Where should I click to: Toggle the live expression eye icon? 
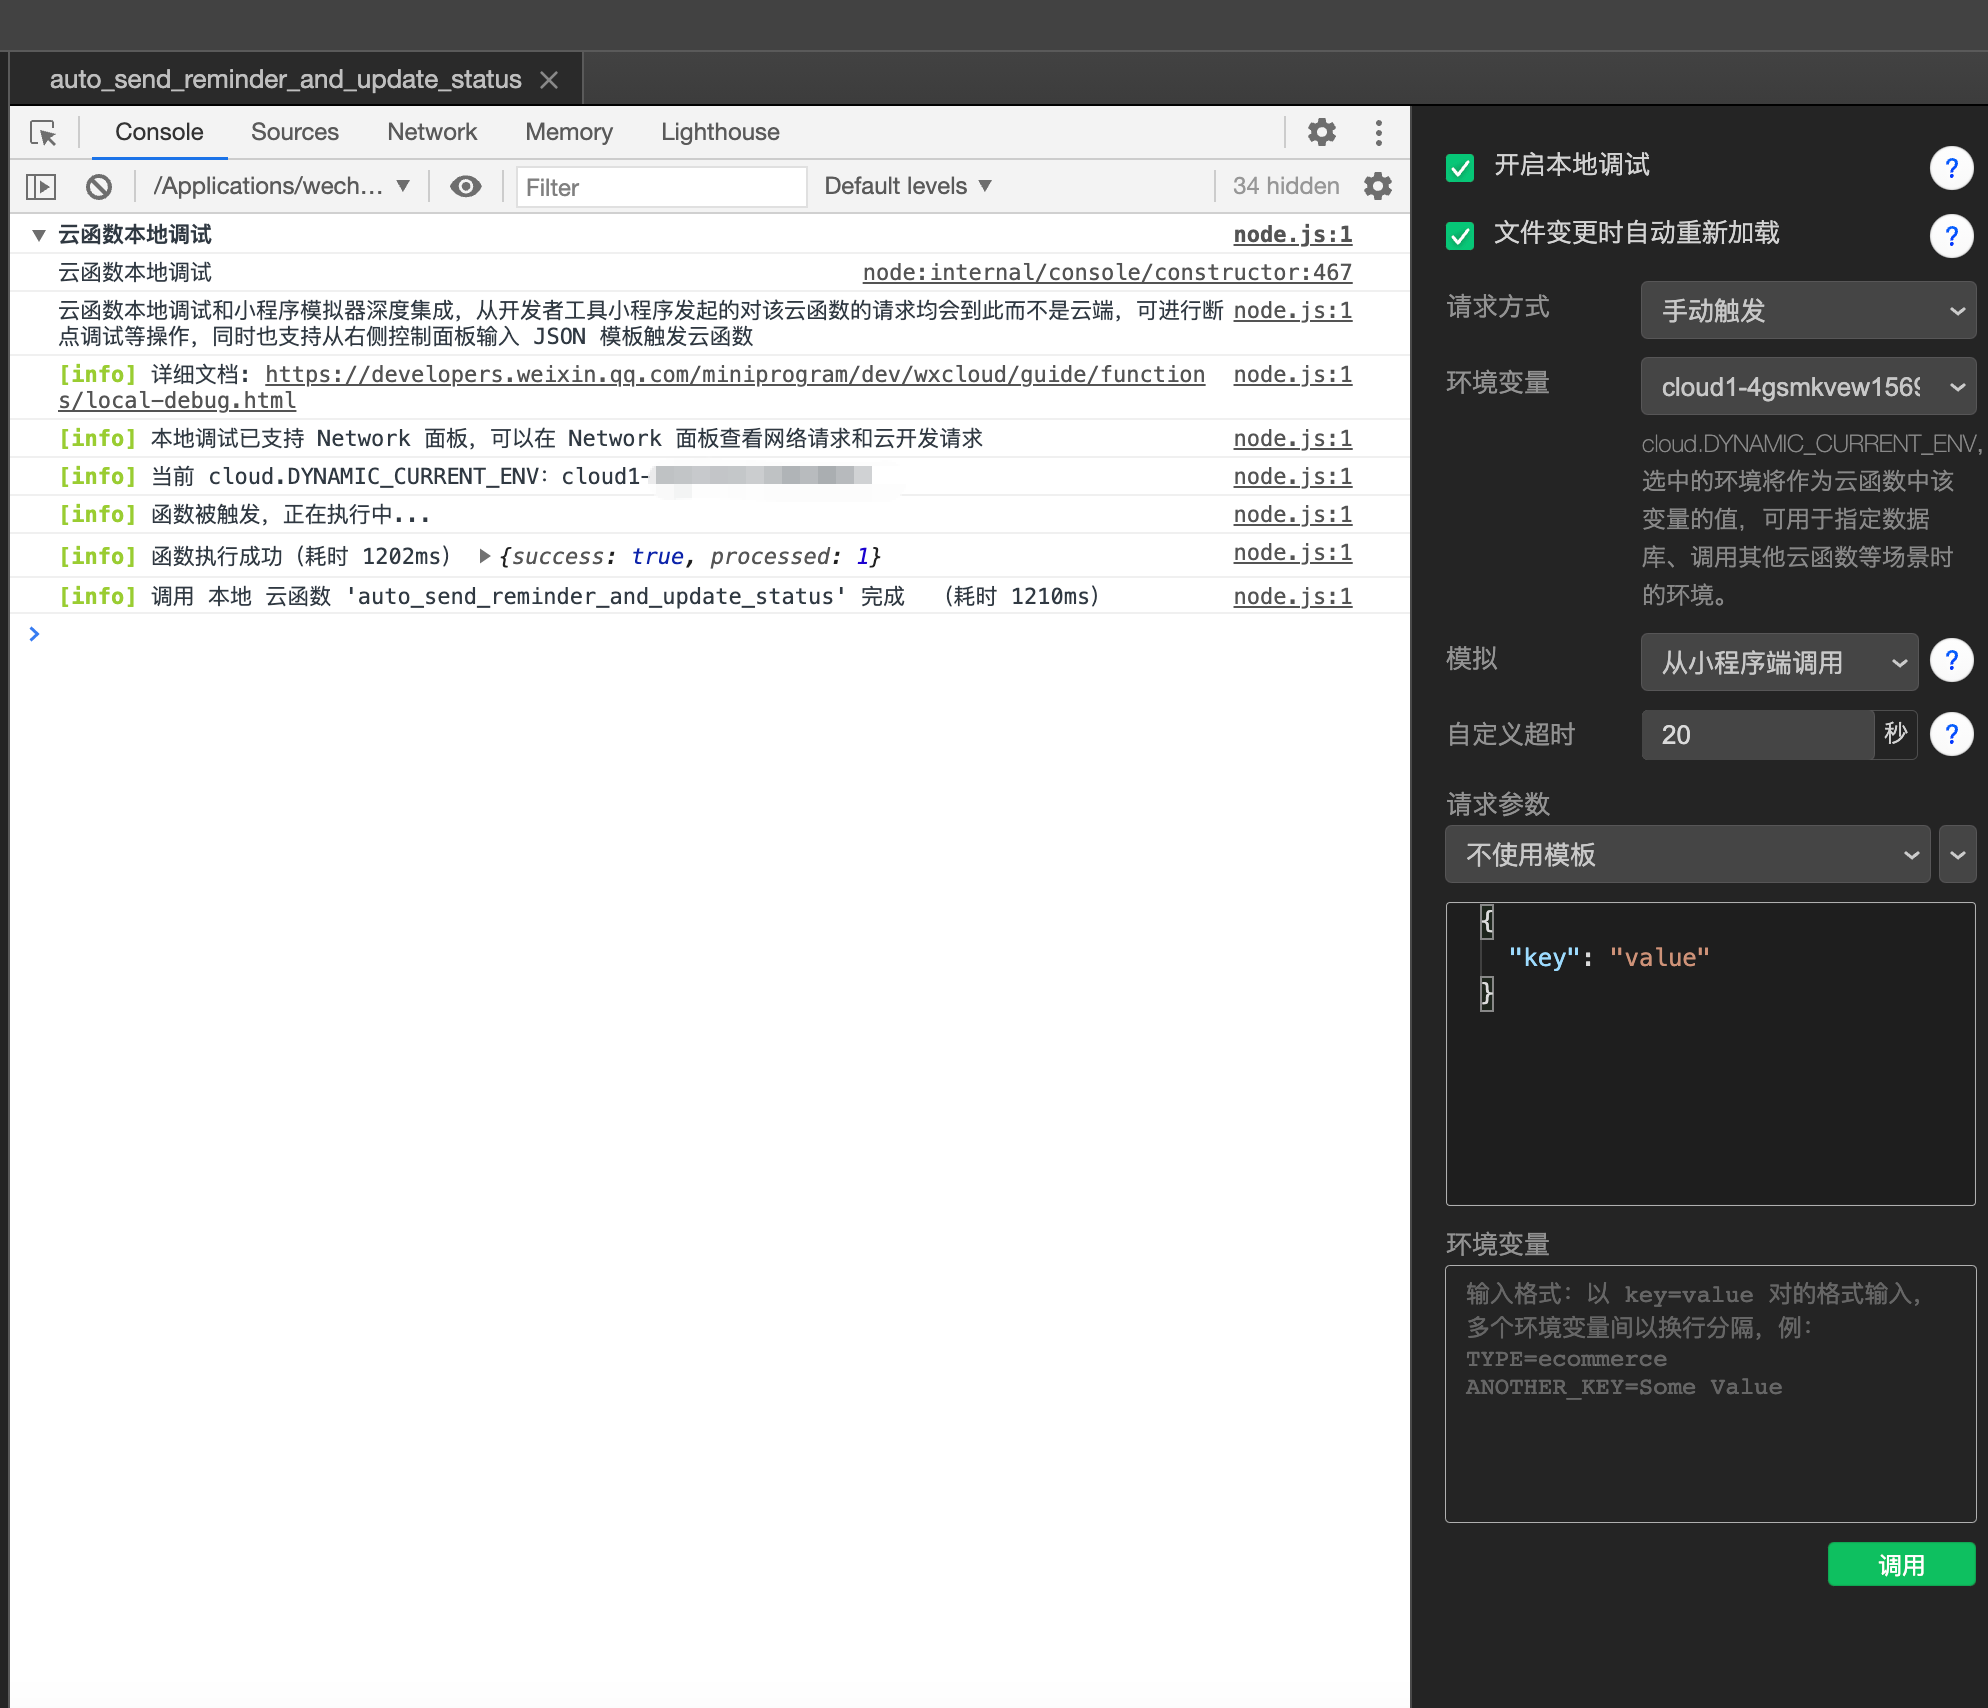click(x=465, y=187)
